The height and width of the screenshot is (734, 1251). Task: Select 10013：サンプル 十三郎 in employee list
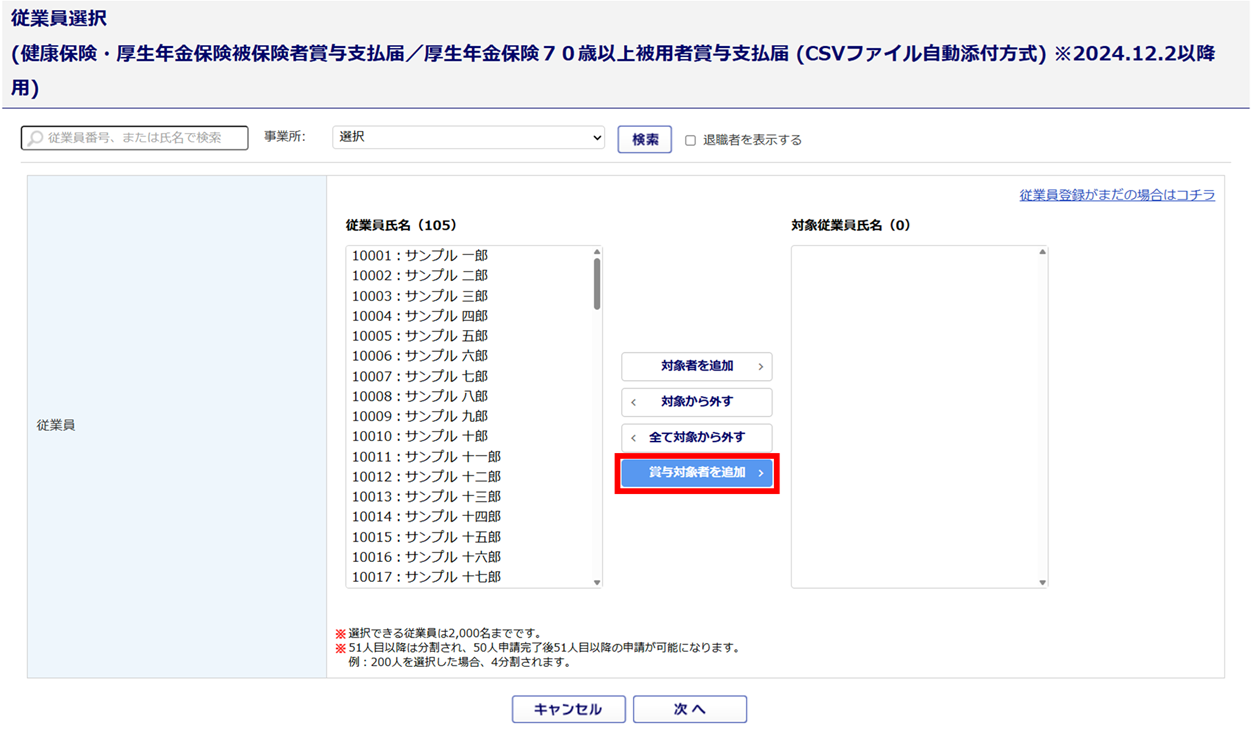coord(469,496)
